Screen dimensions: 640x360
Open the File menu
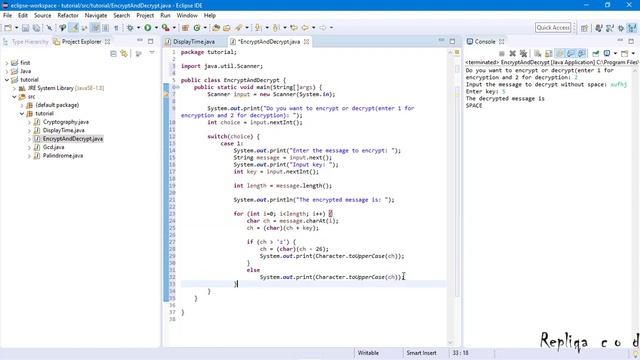[x=7, y=16]
